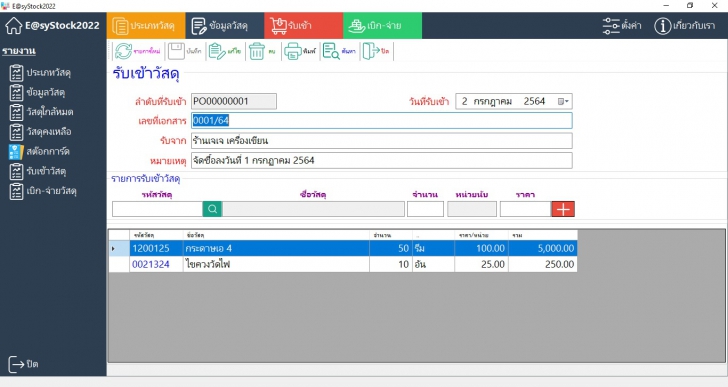Open sidebar report รับเข้าวัสดุ icon

click(16, 171)
